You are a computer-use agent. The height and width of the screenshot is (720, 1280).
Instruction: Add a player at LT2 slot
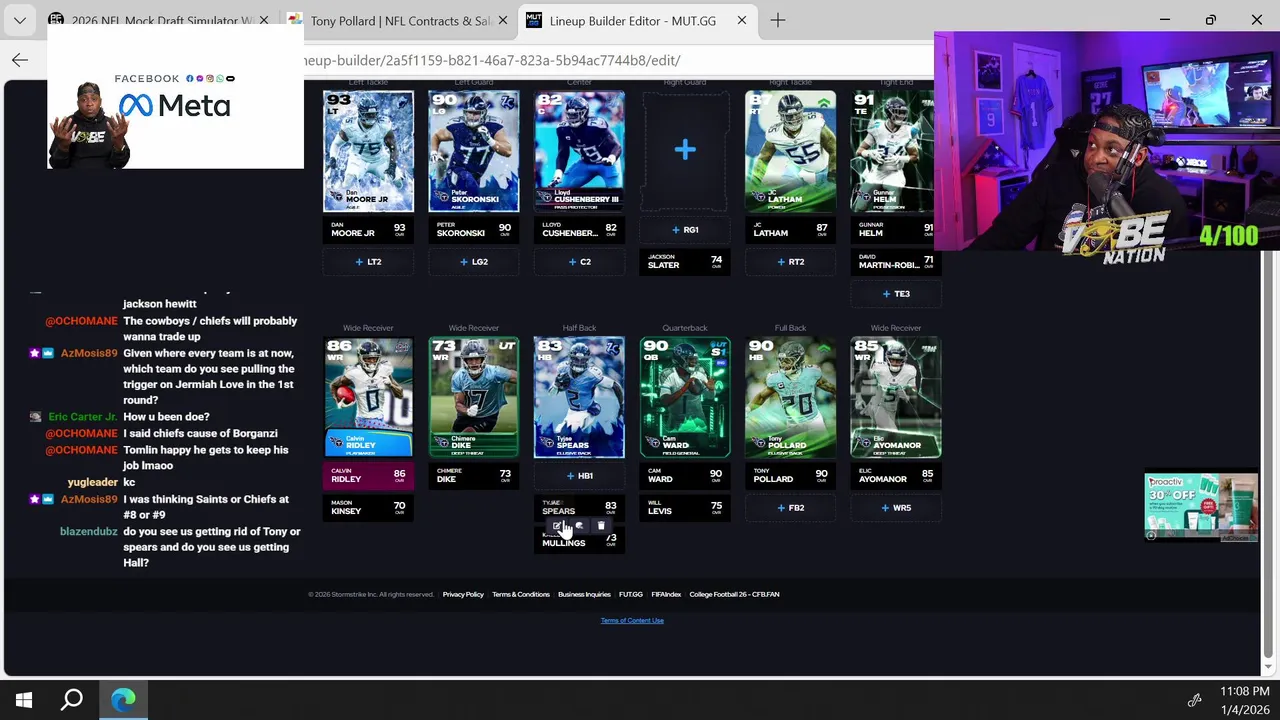click(368, 262)
